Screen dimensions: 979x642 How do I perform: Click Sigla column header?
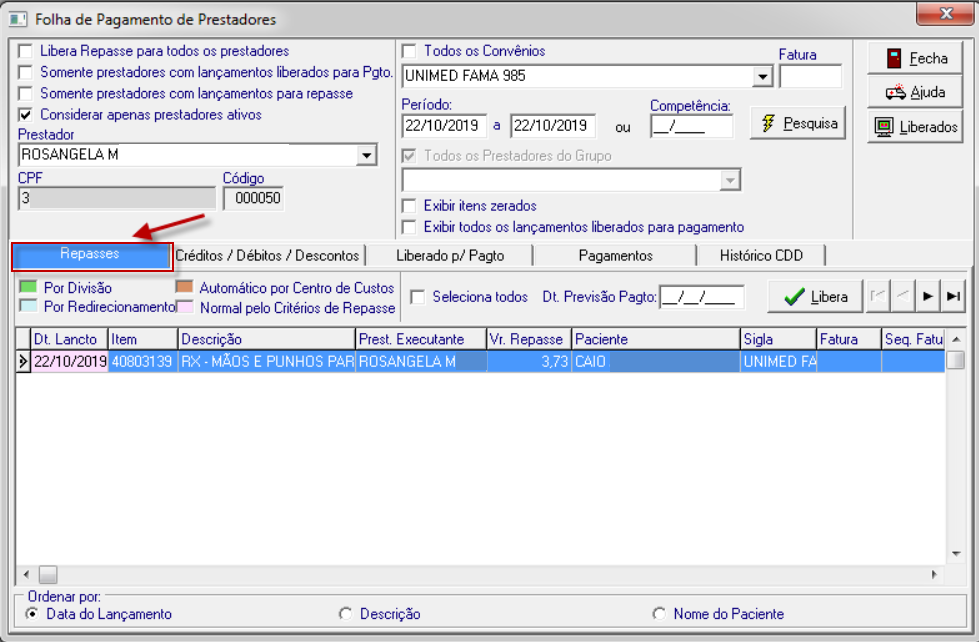(779, 340)
